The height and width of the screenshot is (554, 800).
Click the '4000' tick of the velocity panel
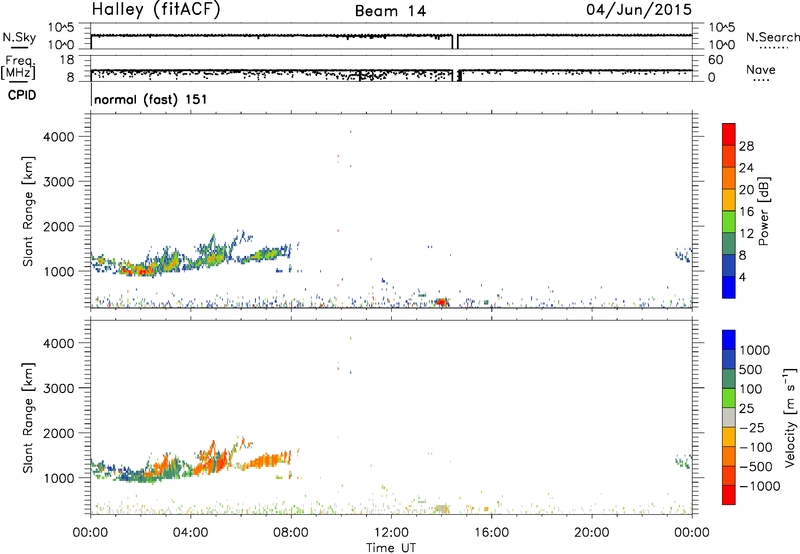[x=58, y=343]
